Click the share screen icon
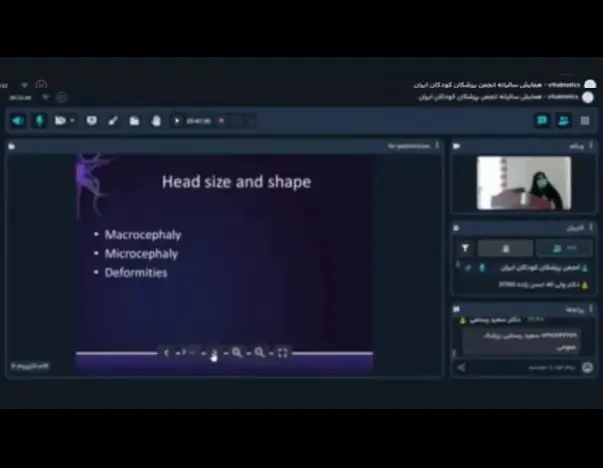The width and height of the screenshot is (603, 468). point(92,120)
